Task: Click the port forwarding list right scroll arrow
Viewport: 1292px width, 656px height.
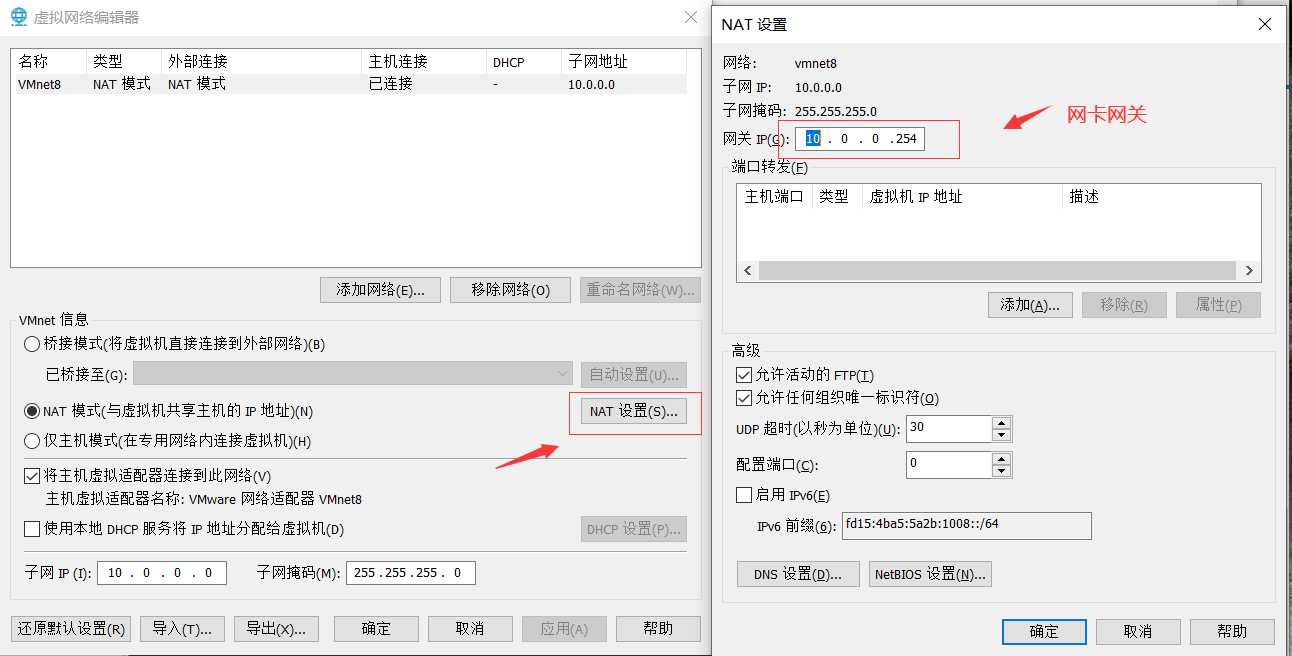Action: point(1249,271)
